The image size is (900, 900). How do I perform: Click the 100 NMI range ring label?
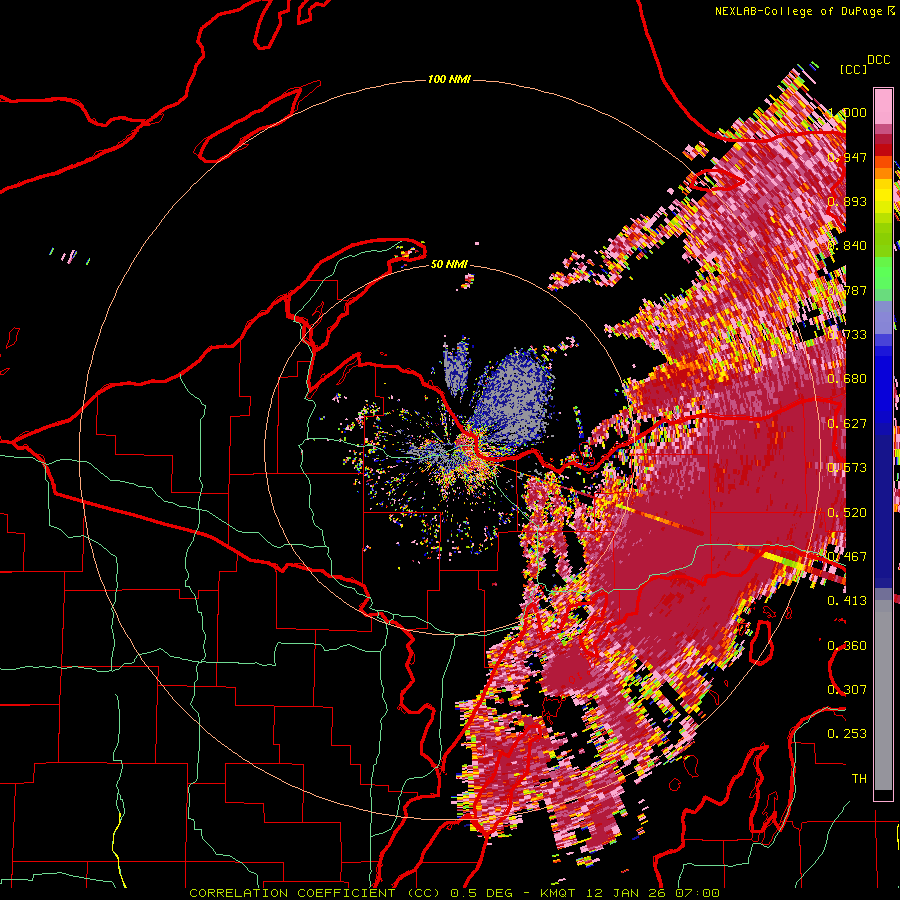pyautogui.click(x=449, y=79)
